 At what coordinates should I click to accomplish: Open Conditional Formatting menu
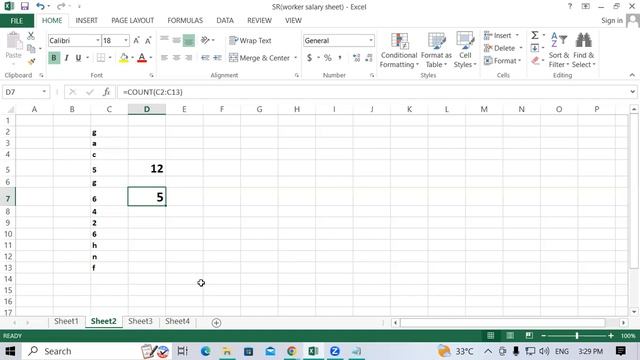[399, 50]
